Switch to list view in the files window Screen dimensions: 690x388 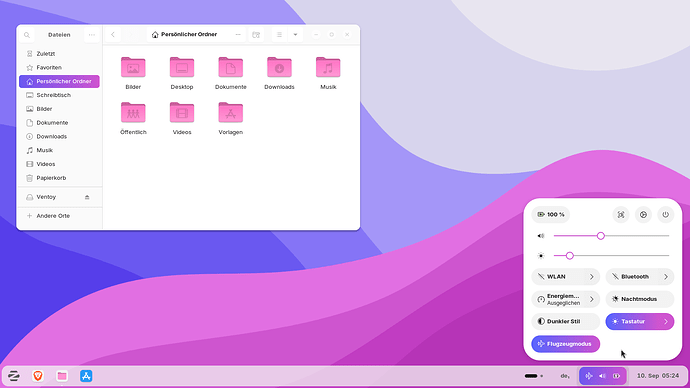point(279,35)
